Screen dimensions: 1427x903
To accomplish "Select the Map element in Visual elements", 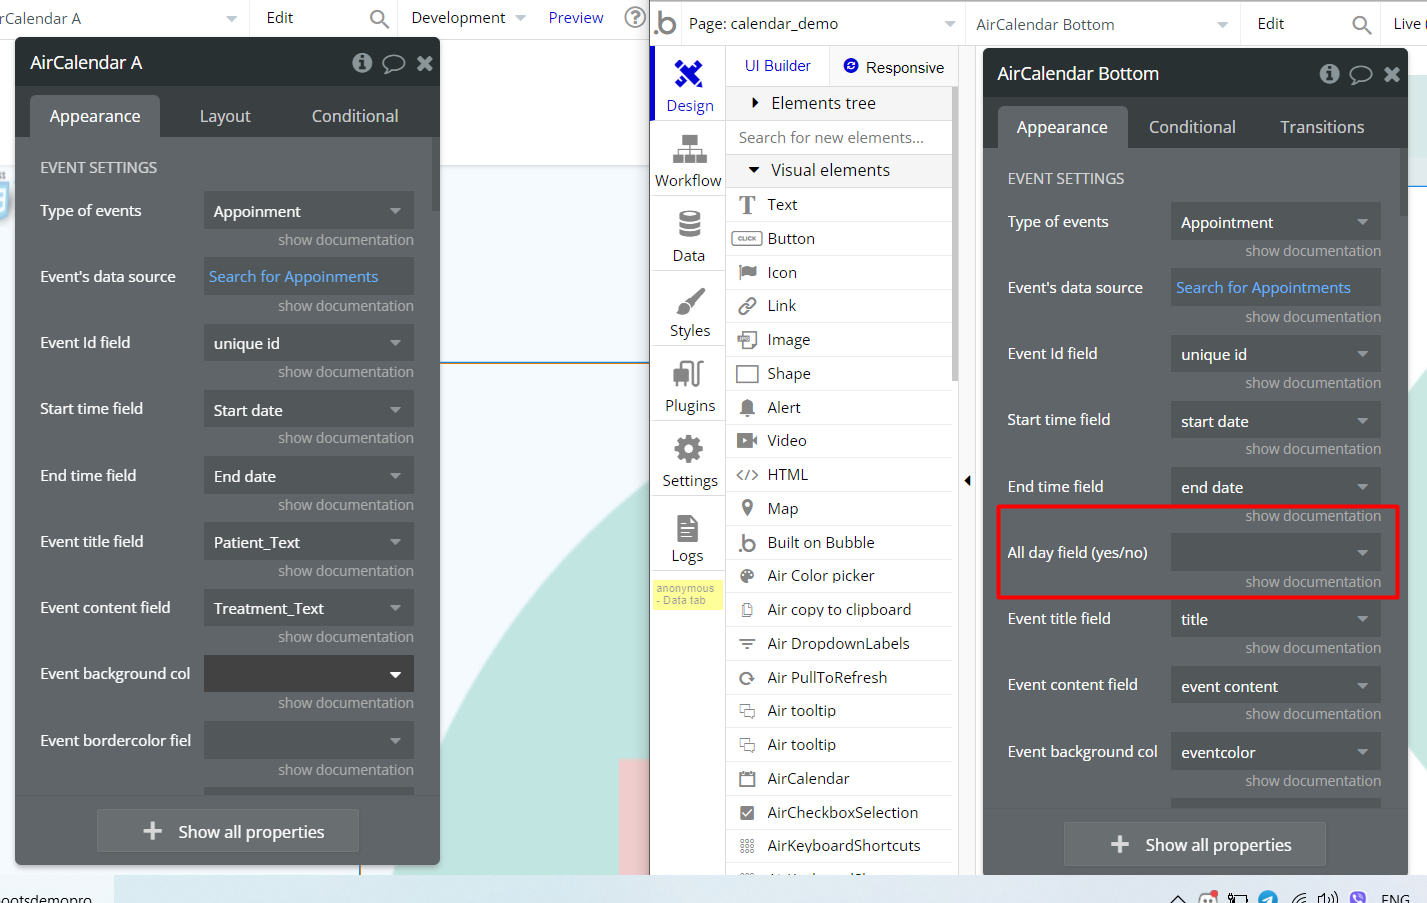I will [839, 509].
